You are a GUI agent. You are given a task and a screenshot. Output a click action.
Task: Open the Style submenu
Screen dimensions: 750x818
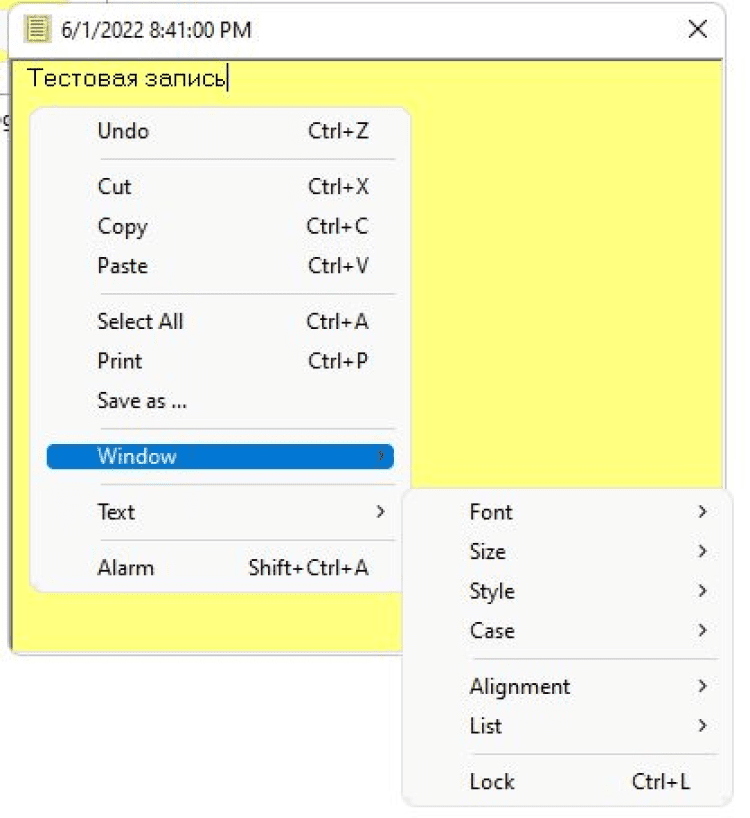pos(492,591)
